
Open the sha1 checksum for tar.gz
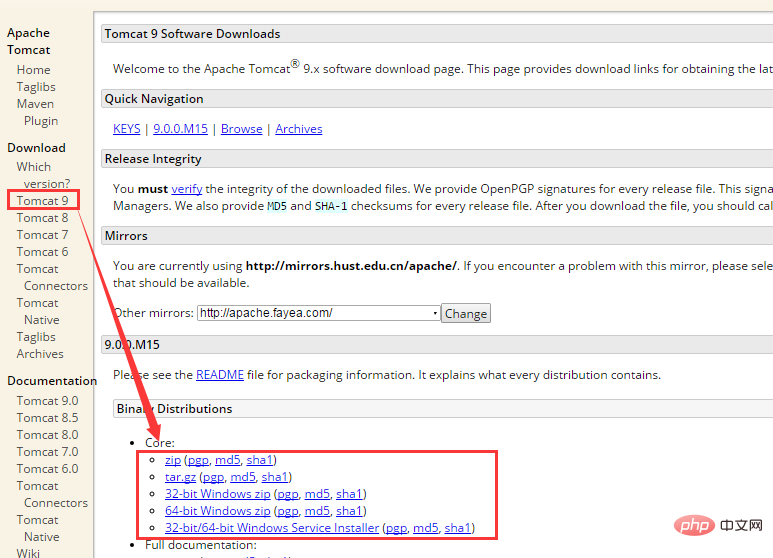(x=275, y=477)
